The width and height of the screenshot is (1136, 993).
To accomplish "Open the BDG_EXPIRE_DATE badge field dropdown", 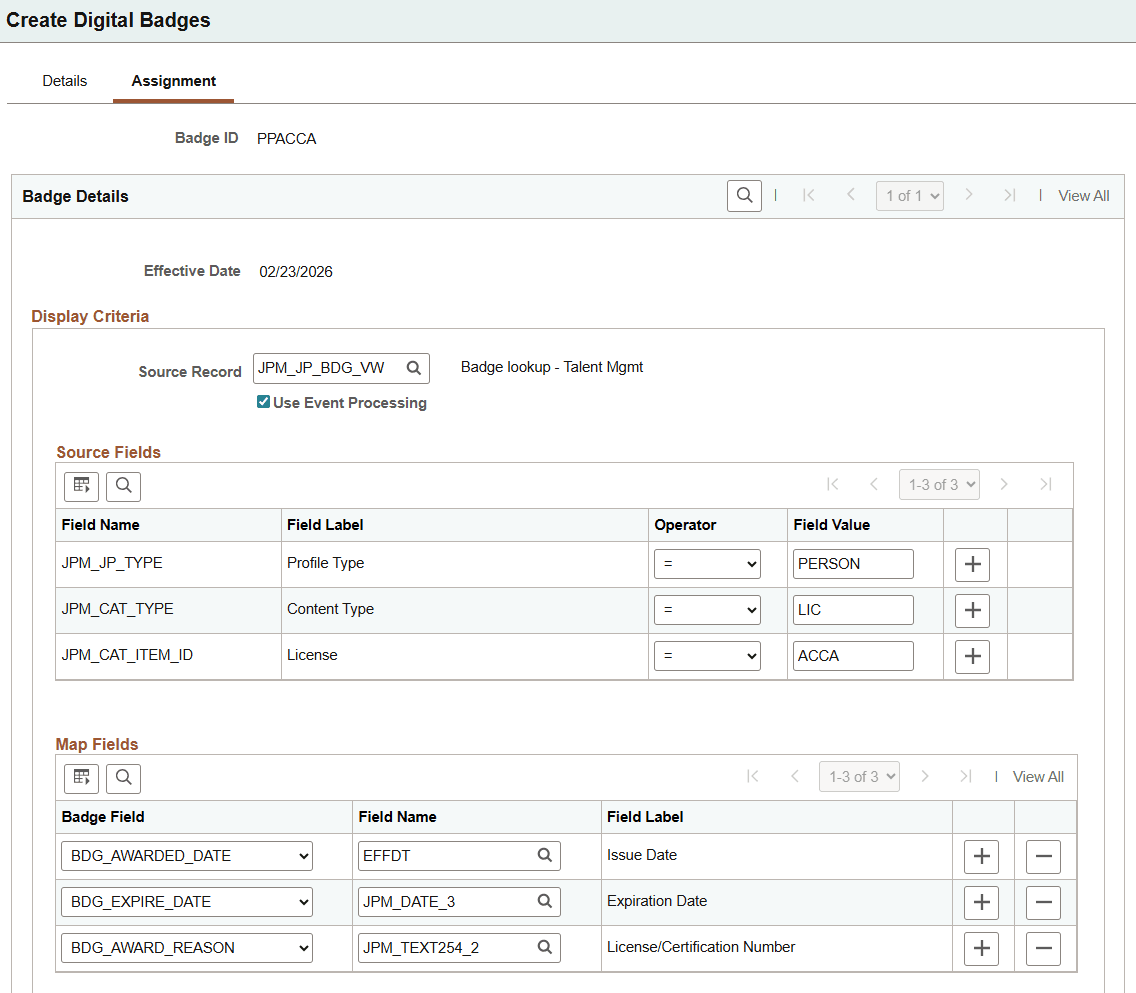I will [x=187, y=902].
